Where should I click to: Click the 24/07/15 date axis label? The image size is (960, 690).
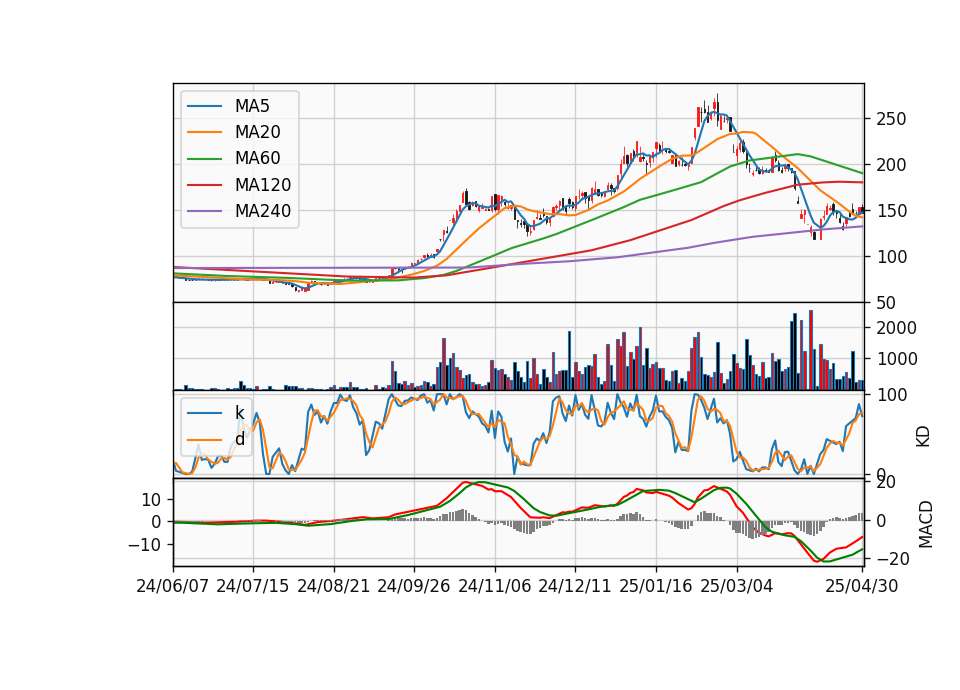252,586
